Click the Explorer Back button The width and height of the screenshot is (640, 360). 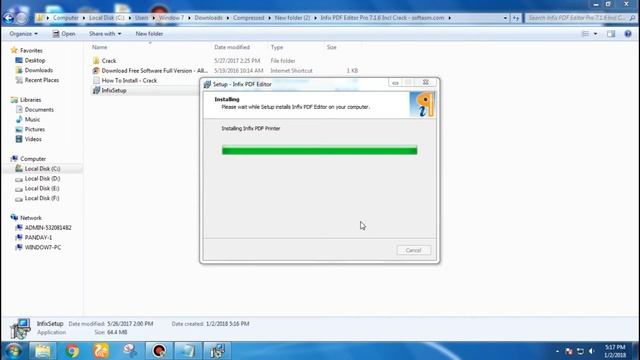8,18
